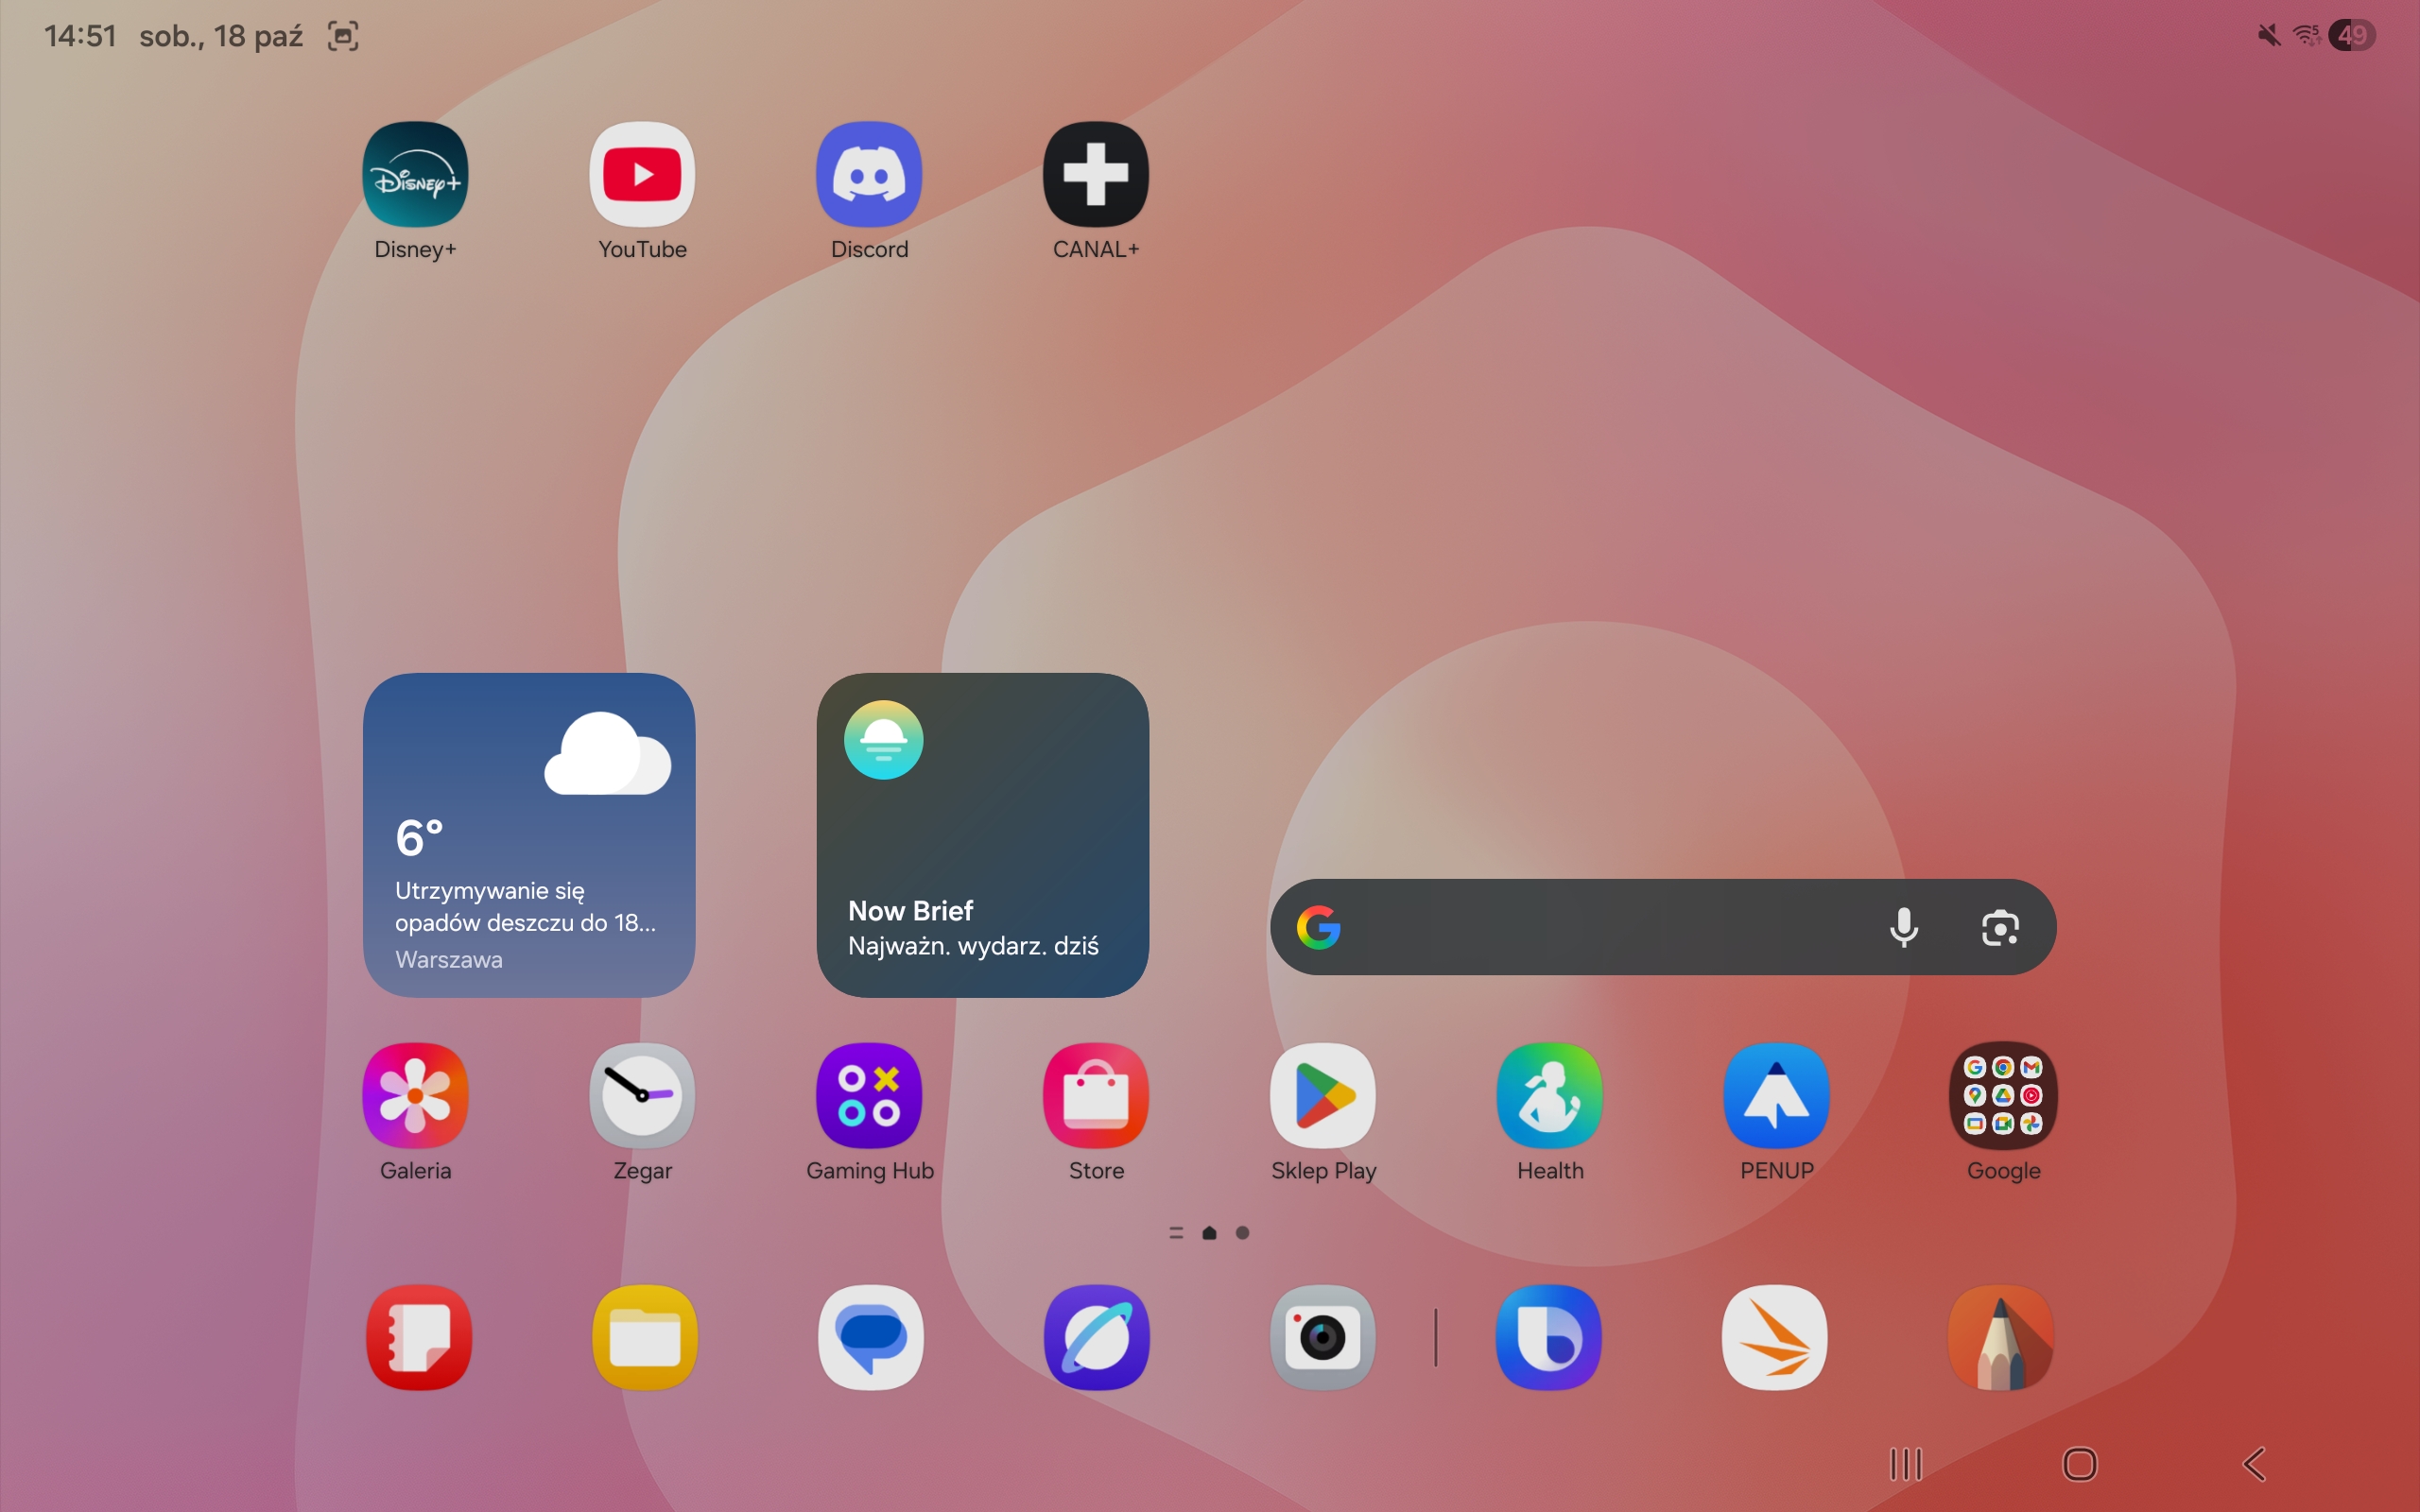Open Sklep Play store
This screenshot has height=1512, width=2420.
click(1323, 1096)
